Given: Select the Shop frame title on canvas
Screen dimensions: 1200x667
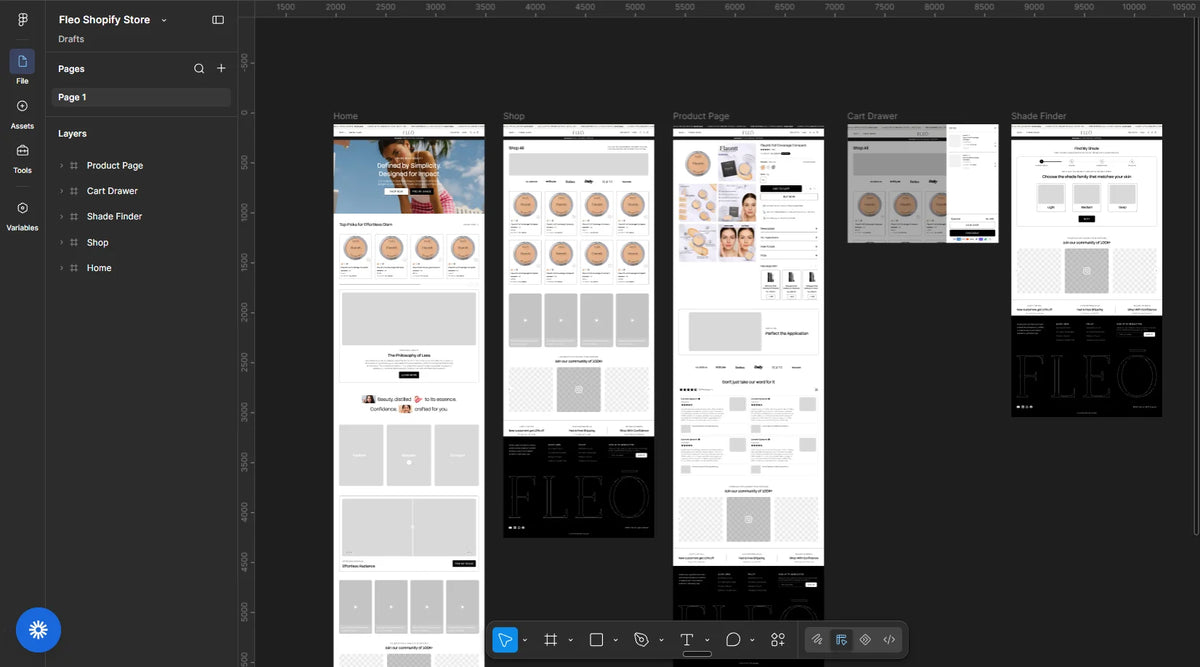Looking at the screenshot, I should 514,116.
